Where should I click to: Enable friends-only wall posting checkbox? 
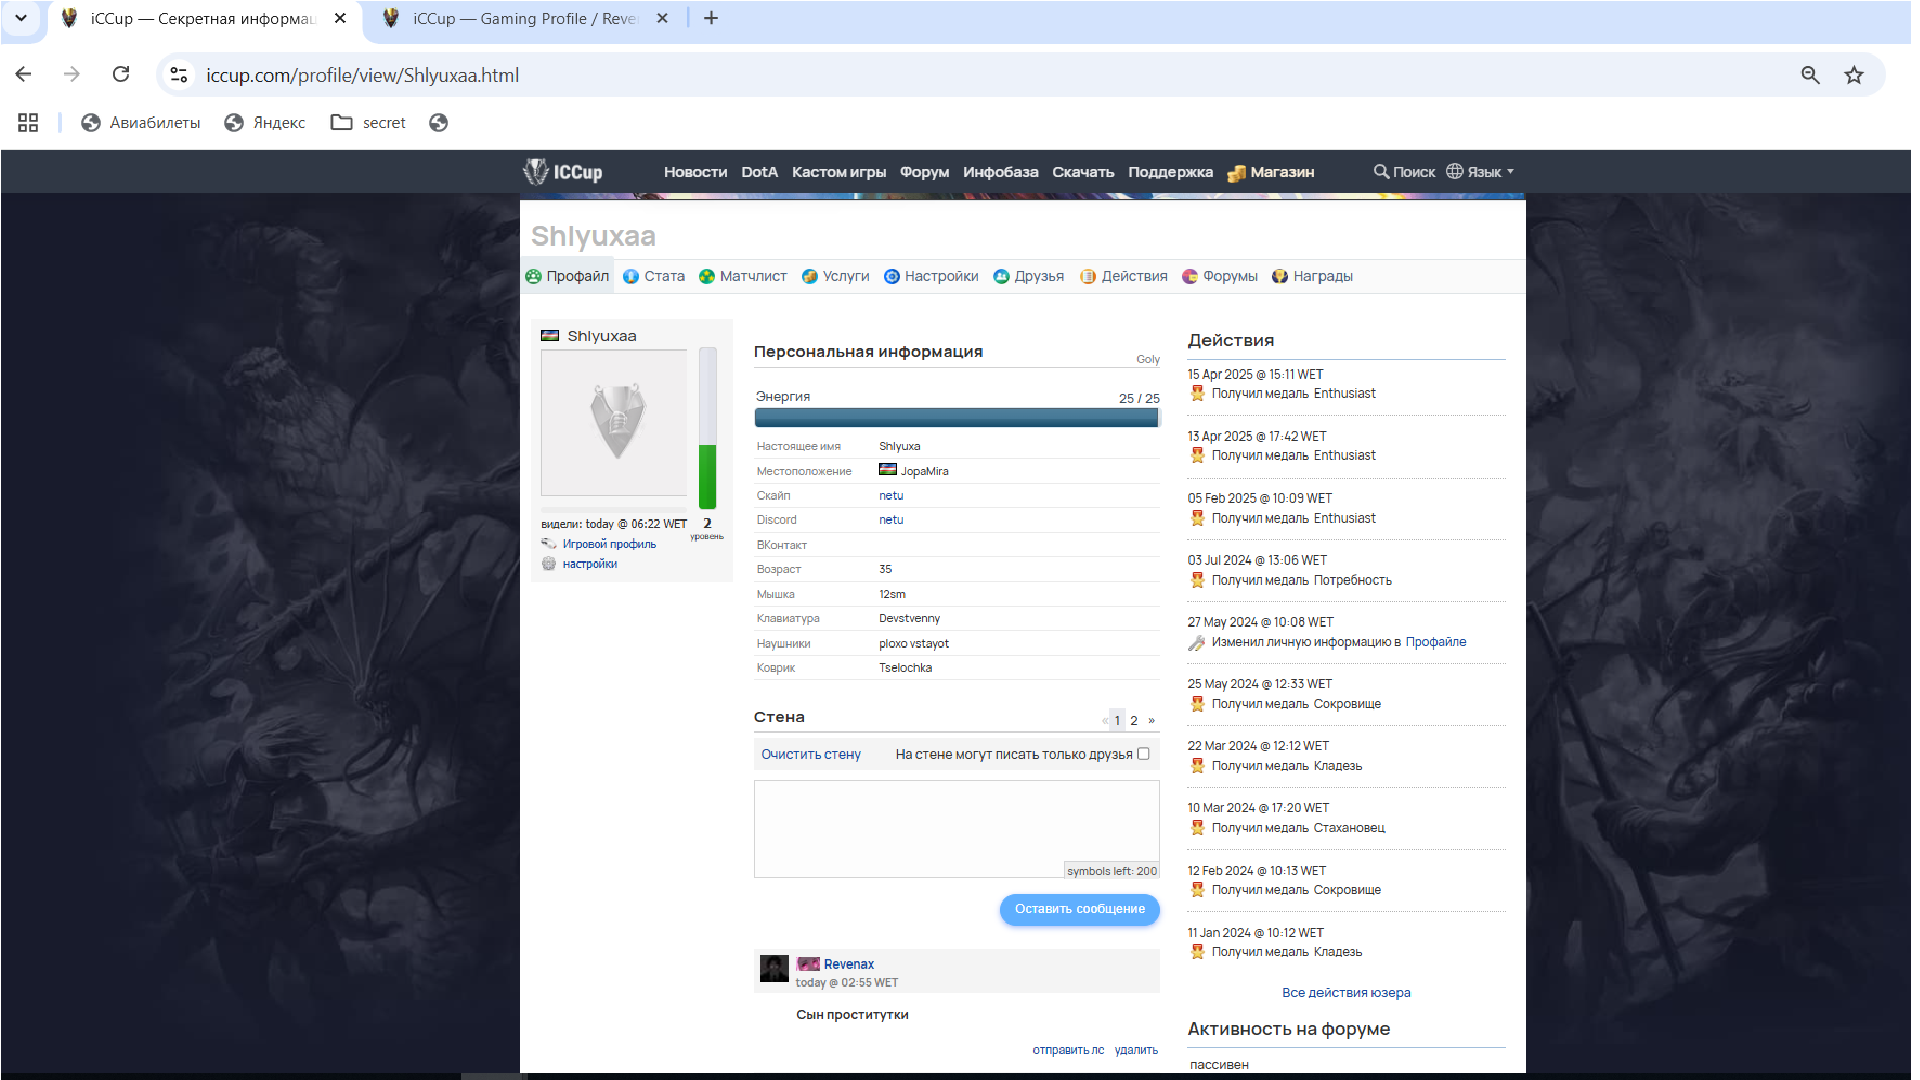[1143, 754]
